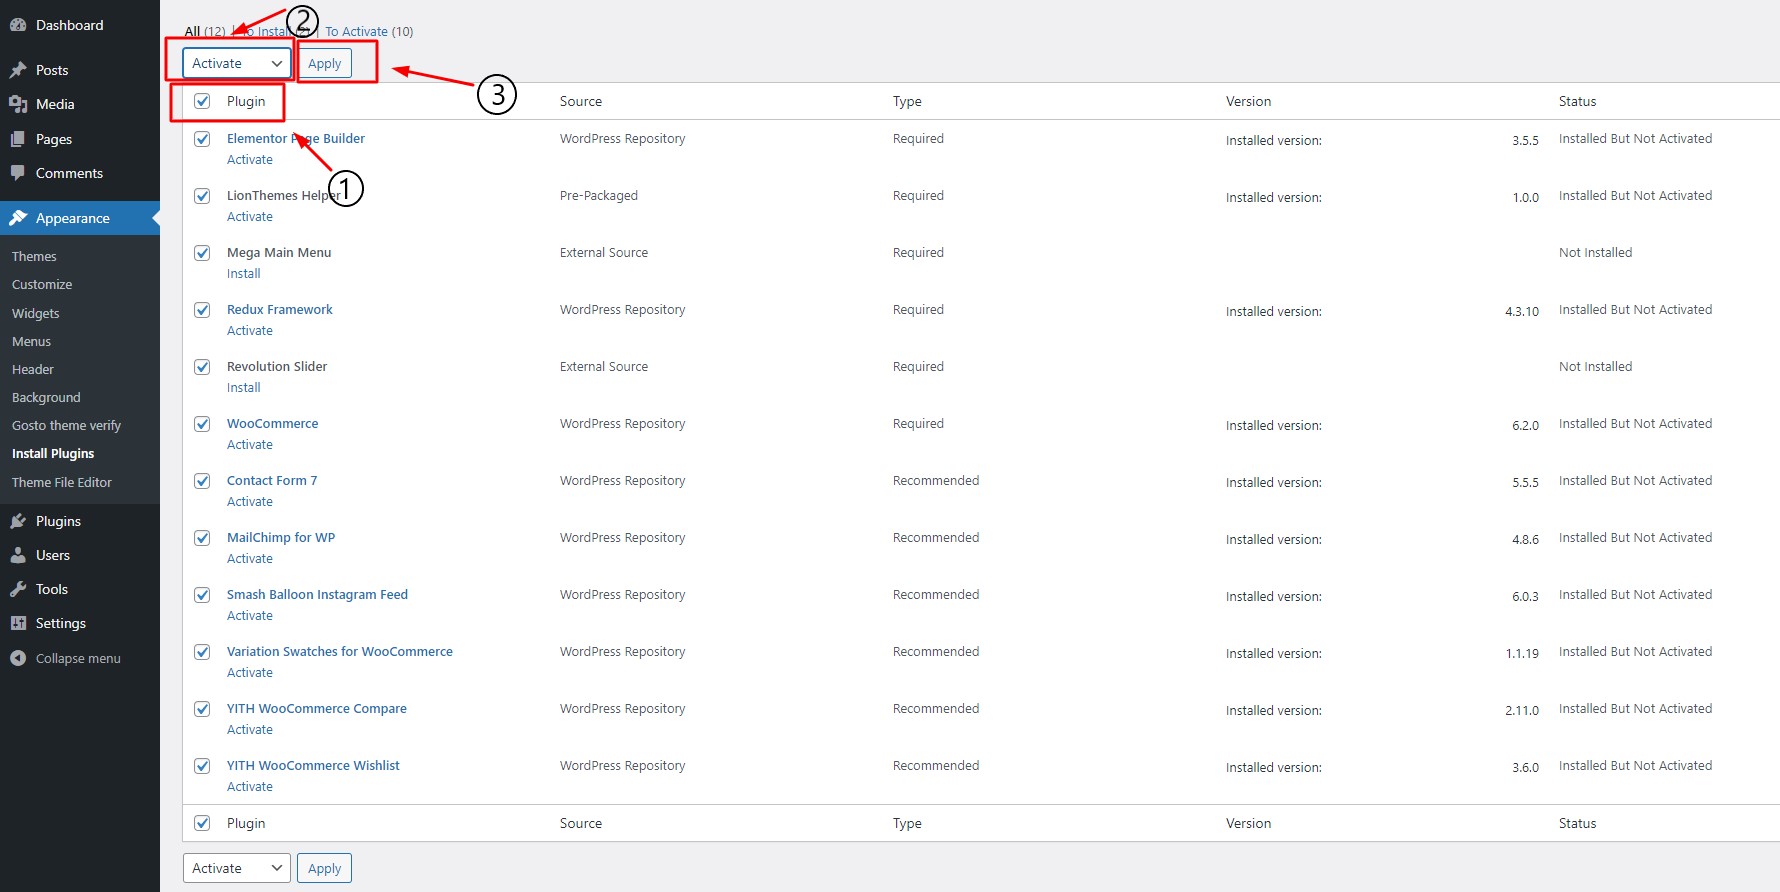The height and width of the screenshot is (892, 1780).
Task: Click Activate under WooCommerce
Action: click(x=250, y=444)
